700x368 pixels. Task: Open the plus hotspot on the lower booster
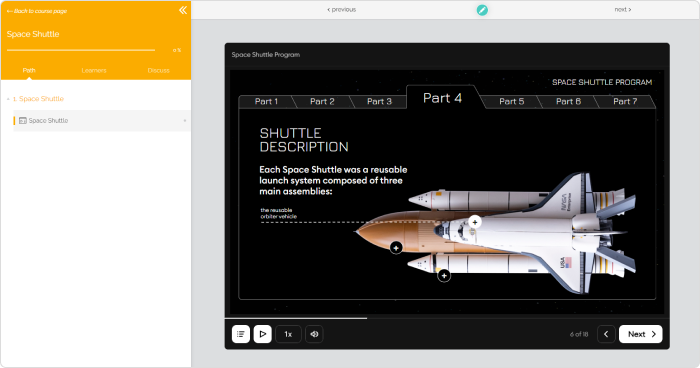click(x=444, y=276)
